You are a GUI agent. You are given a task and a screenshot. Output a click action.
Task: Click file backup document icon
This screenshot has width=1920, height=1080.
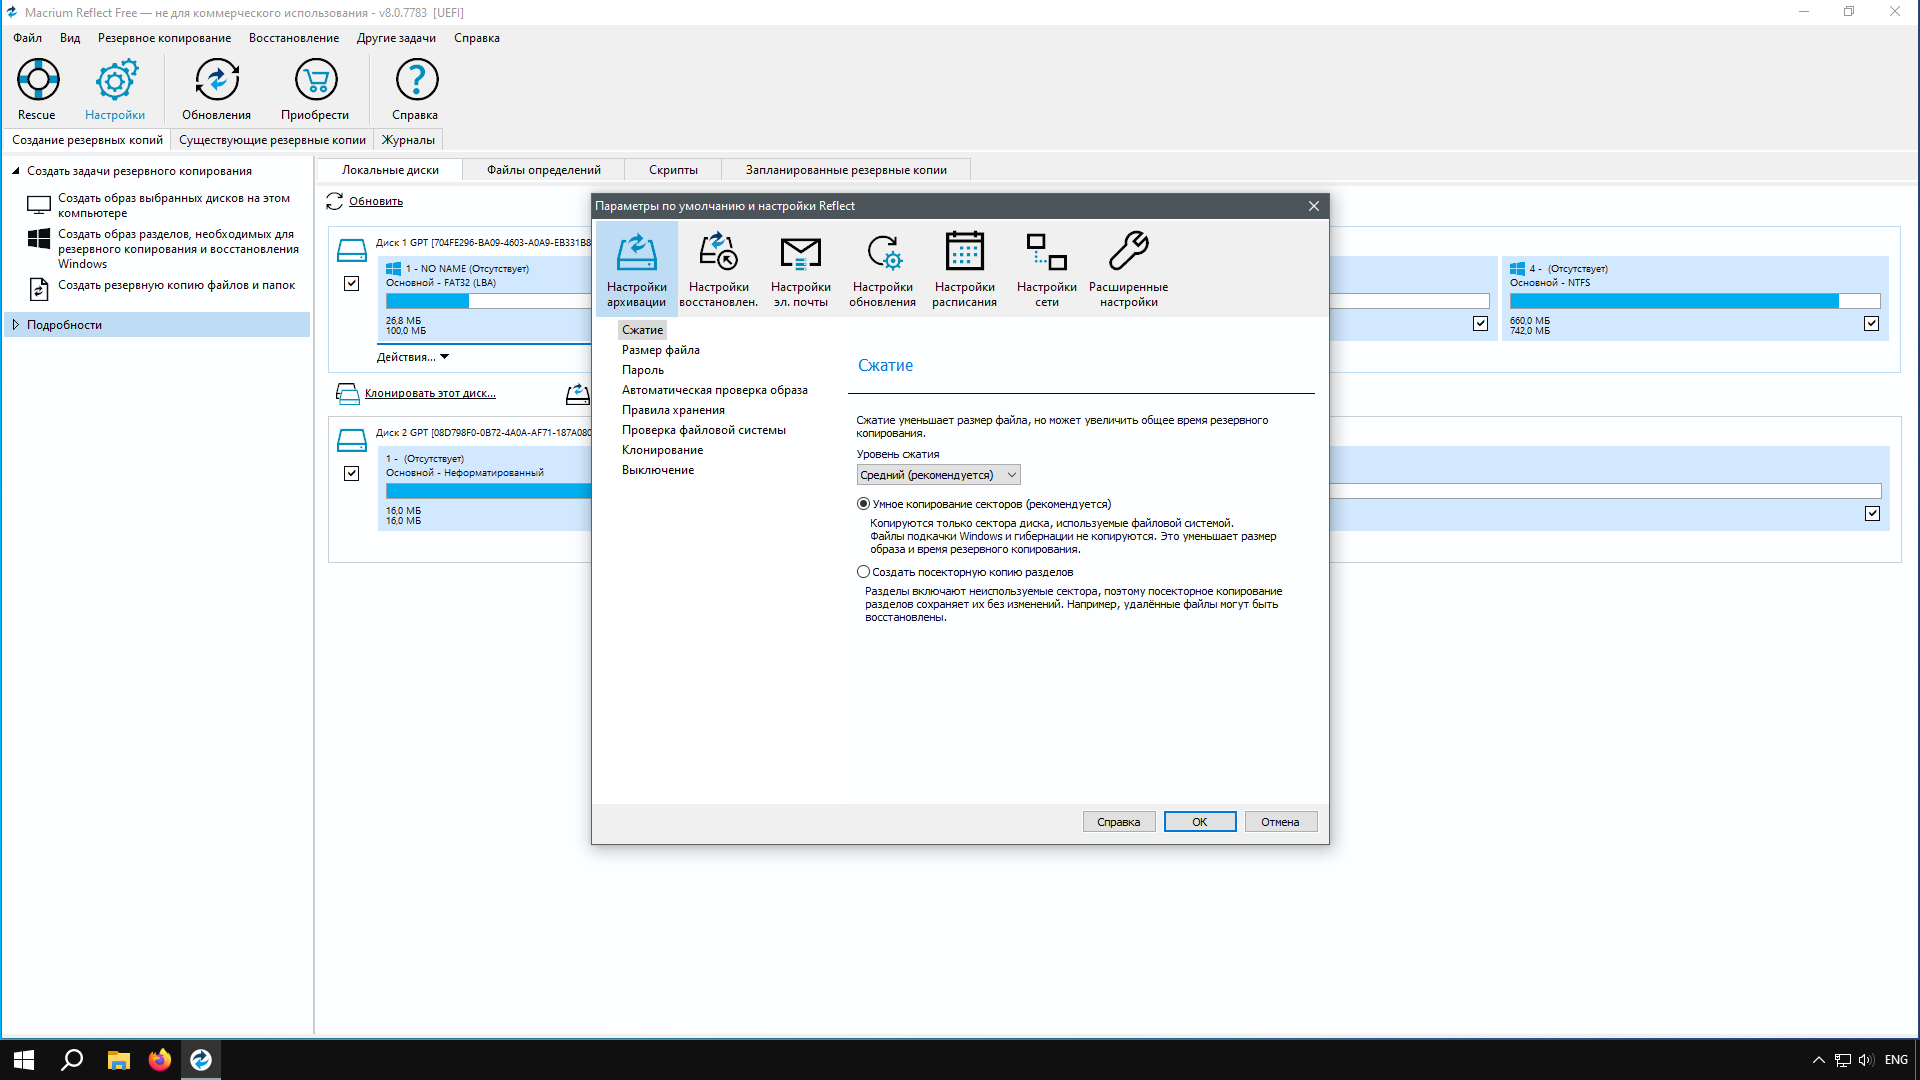pos(38,289)
